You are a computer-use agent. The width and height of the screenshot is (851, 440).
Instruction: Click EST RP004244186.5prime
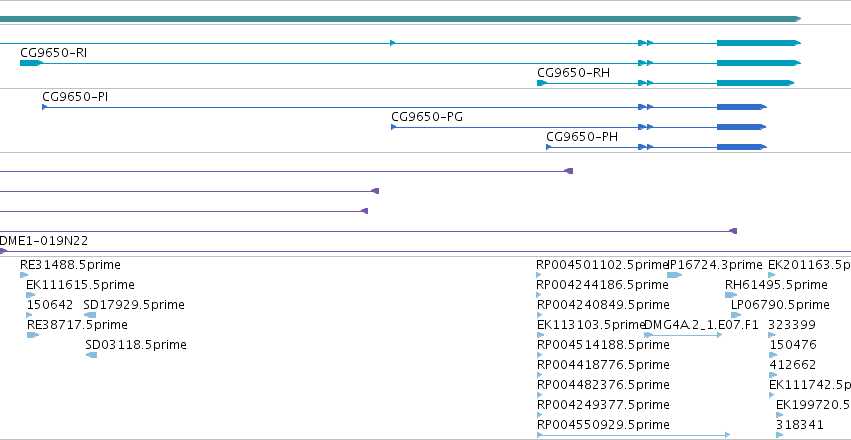tap(602, 285)
